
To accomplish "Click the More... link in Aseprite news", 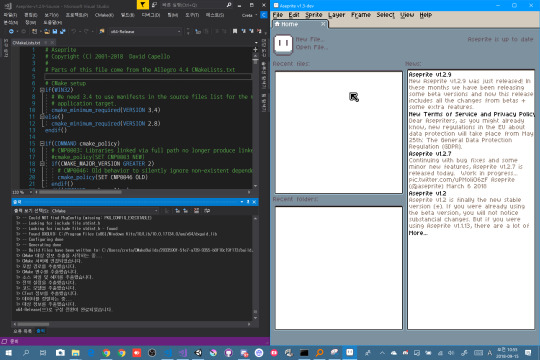I will click(418, 233).
